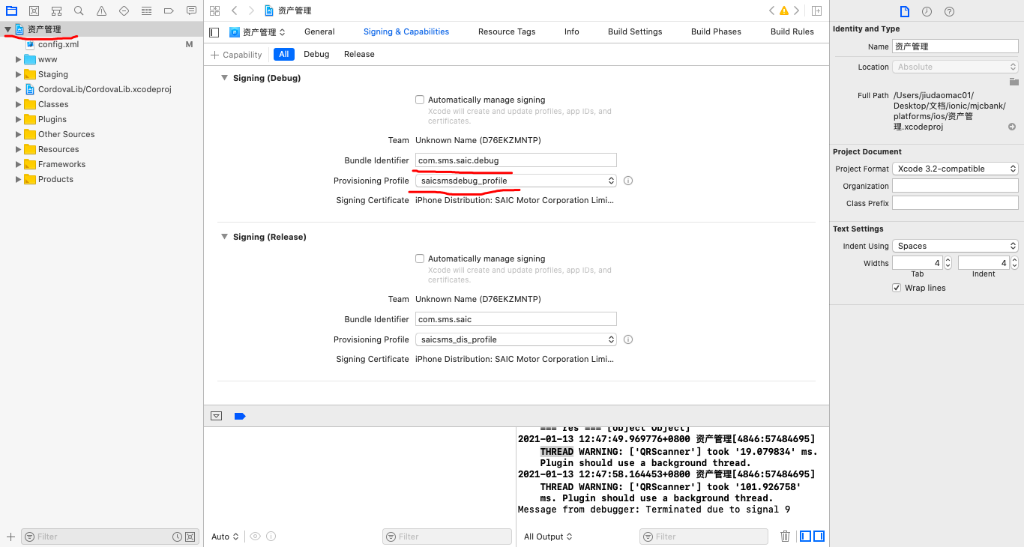Image resolution: width=1024 pixels, height=547 pixels.
Task: Collapse the Signing (Debug) section
Action: point(224,78)
